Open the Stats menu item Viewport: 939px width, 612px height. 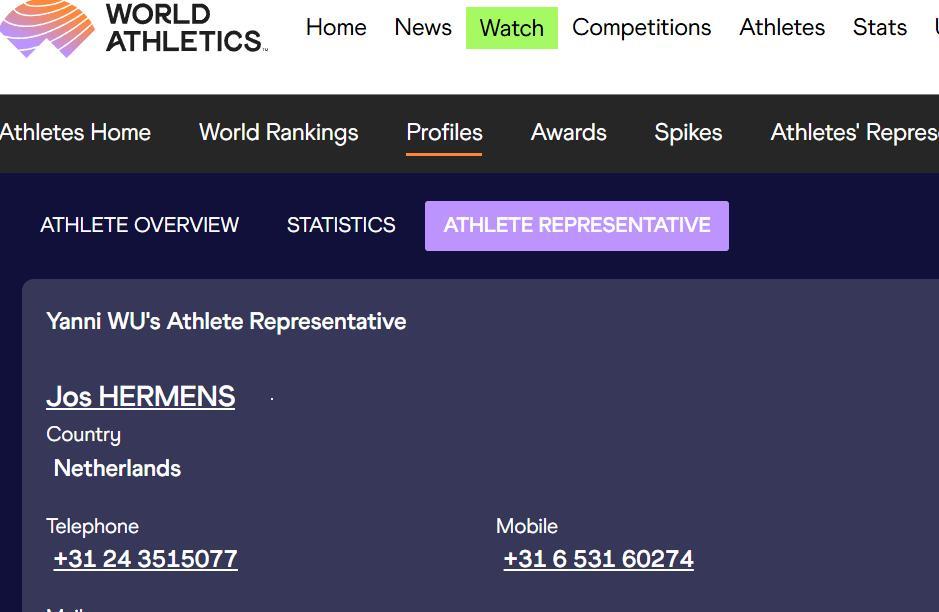(x=879, y=28)
